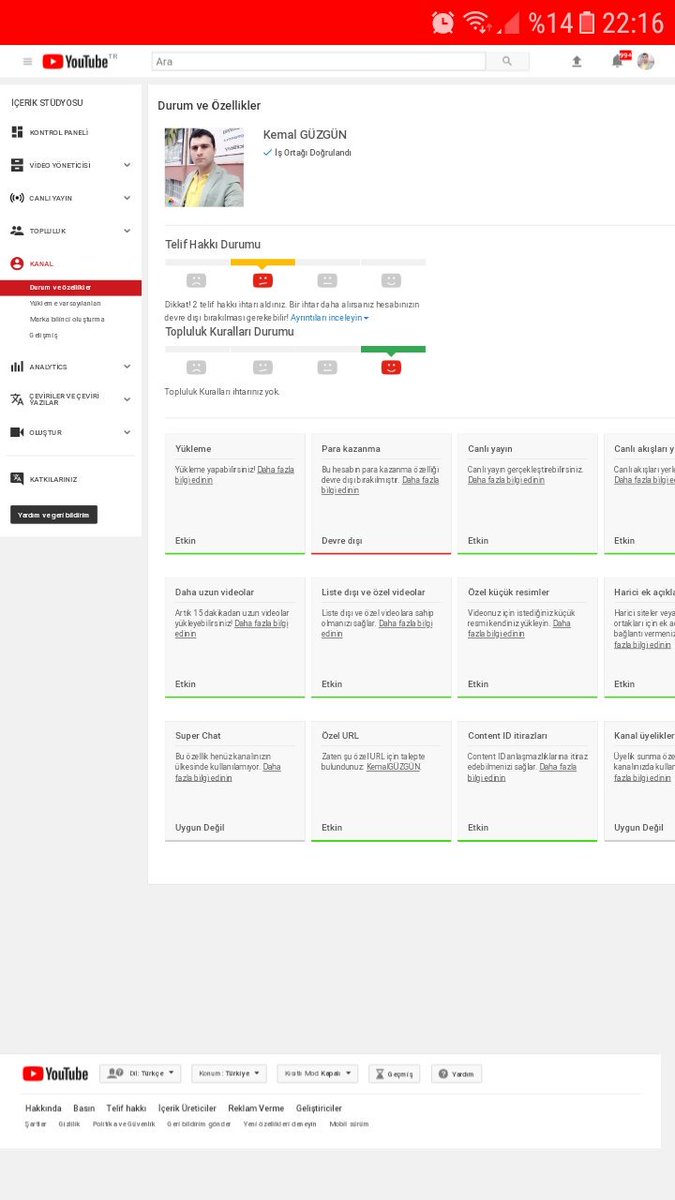
Task: Open the Ayrıntıları inceleyin dropdown
Action: (x=330, y=317)
